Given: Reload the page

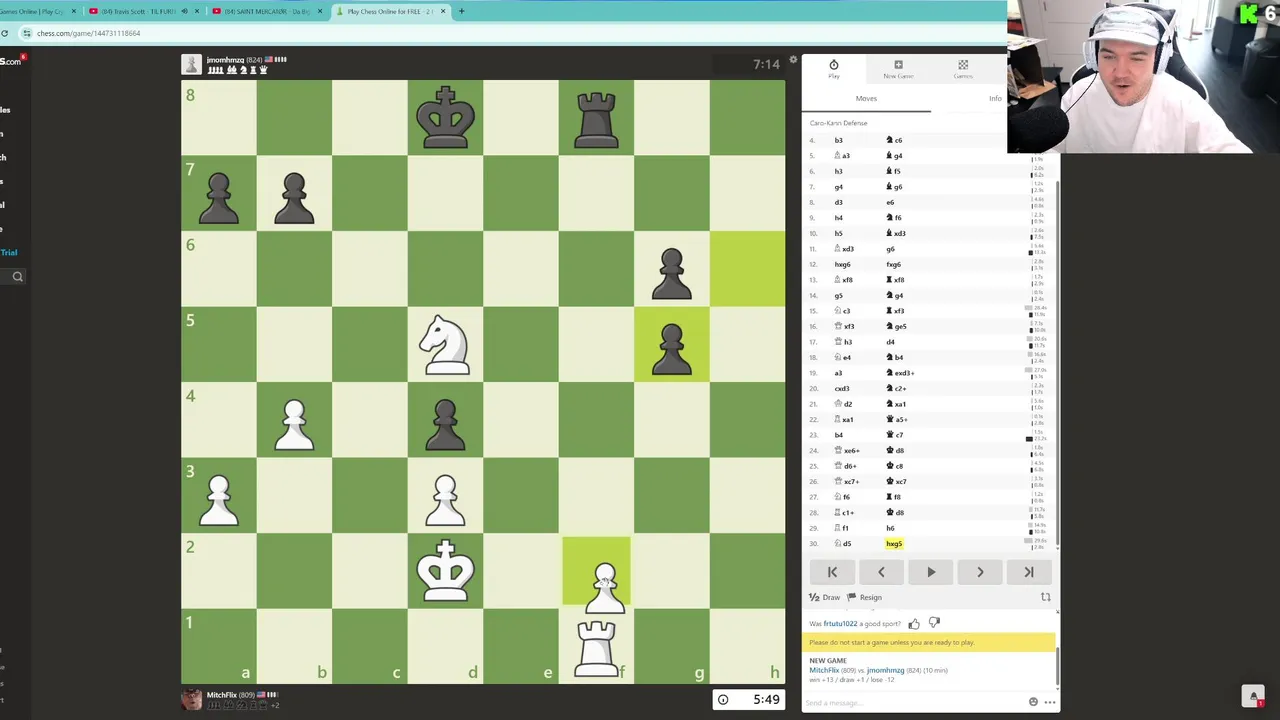Looking at the screenshot, I should pos(5,33).
